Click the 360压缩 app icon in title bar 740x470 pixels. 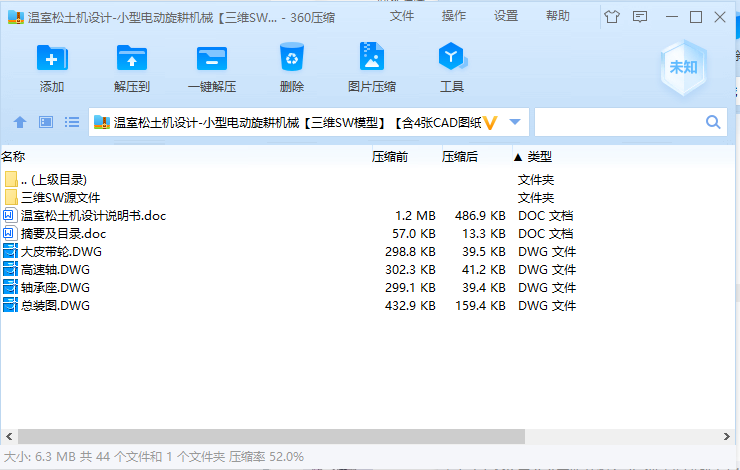(16, 17)
